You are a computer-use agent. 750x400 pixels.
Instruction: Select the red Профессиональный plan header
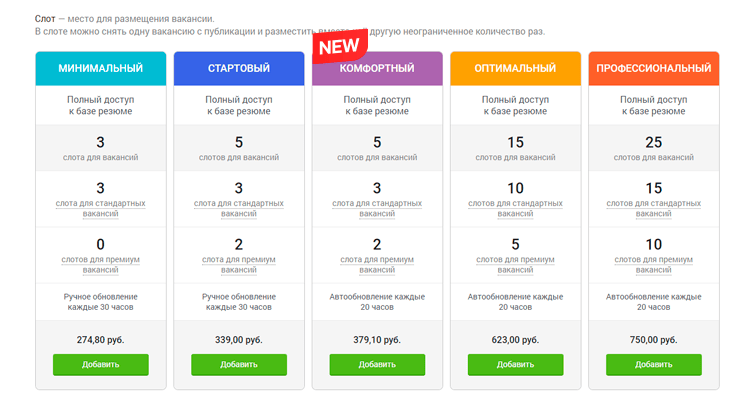click(654, 69)
